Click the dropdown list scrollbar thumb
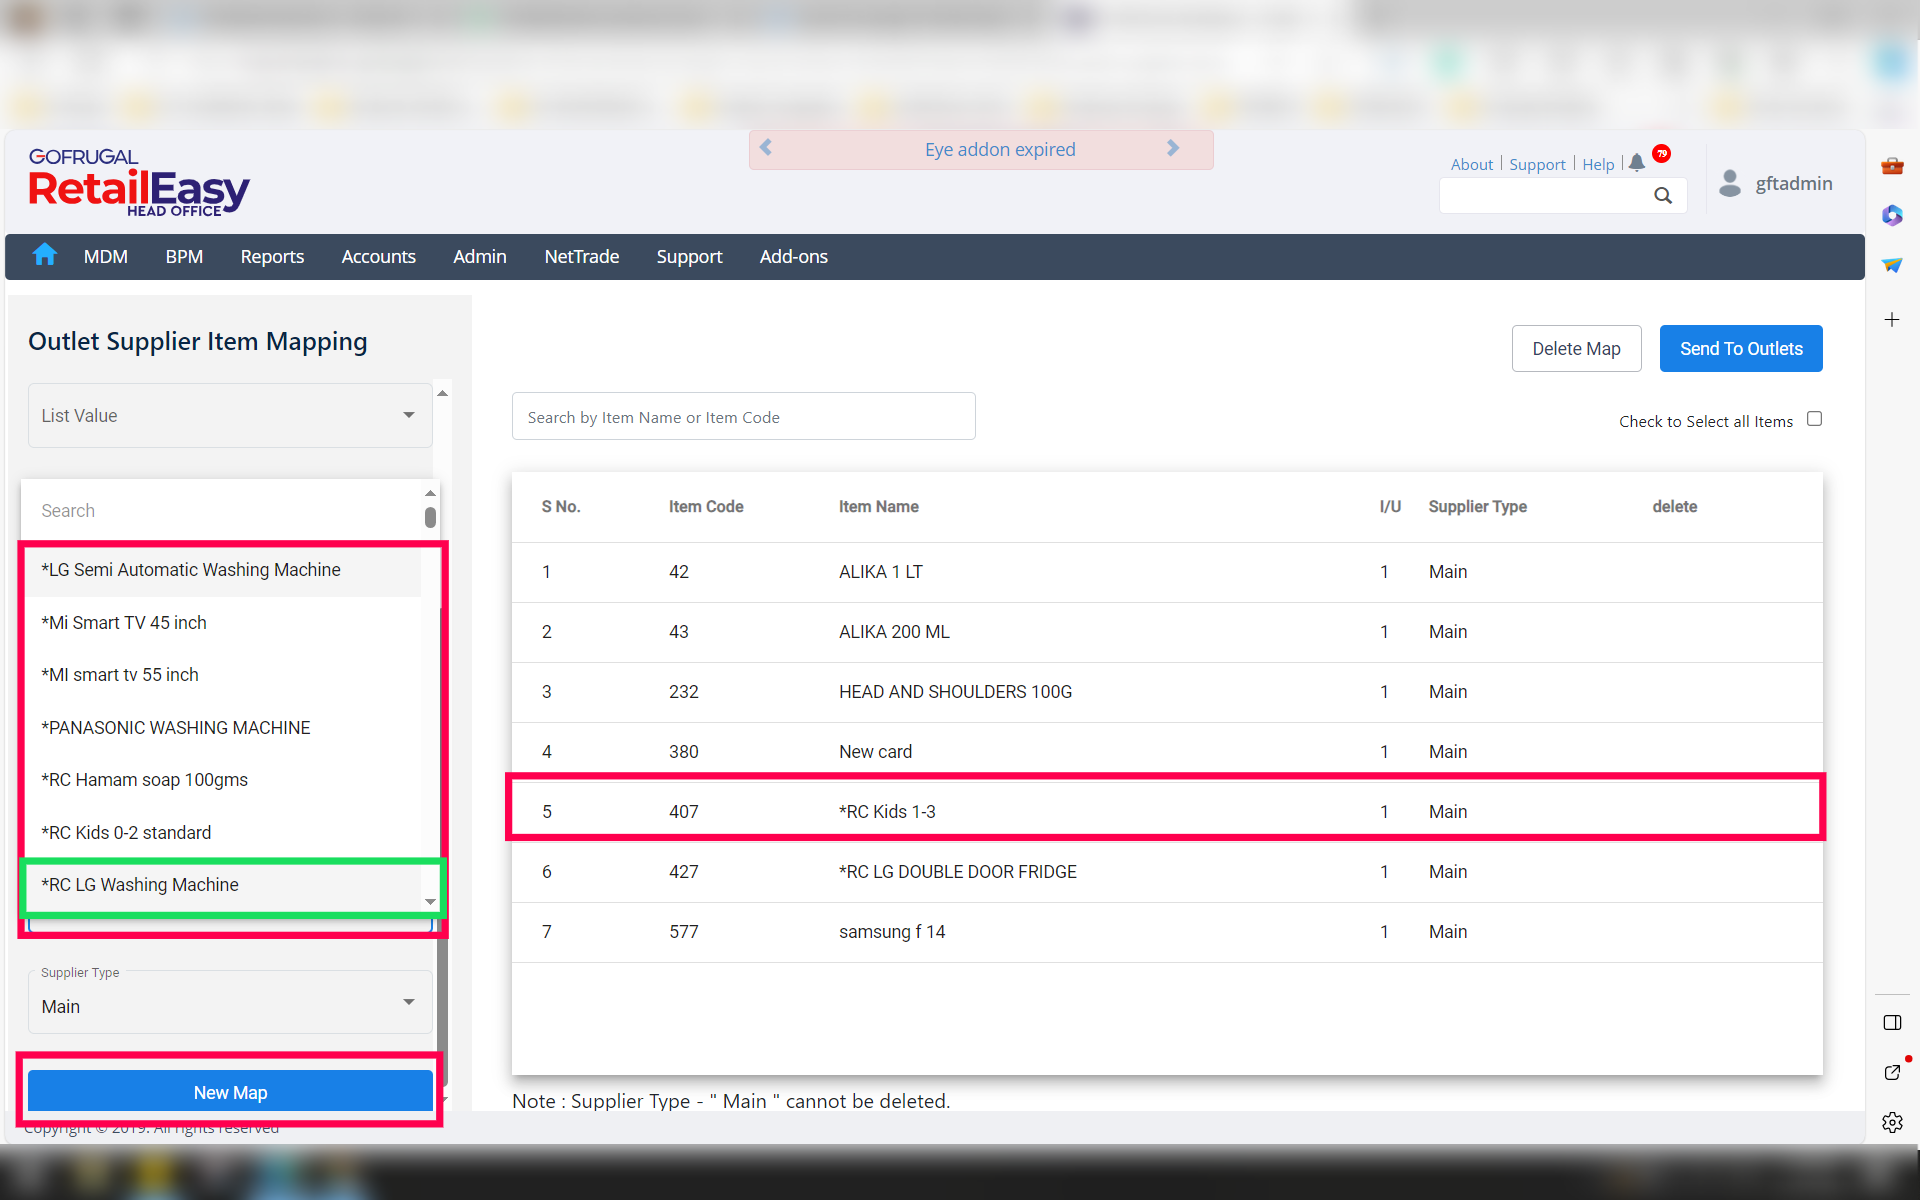This screenshot has width=1920, height=1200. 430,517
